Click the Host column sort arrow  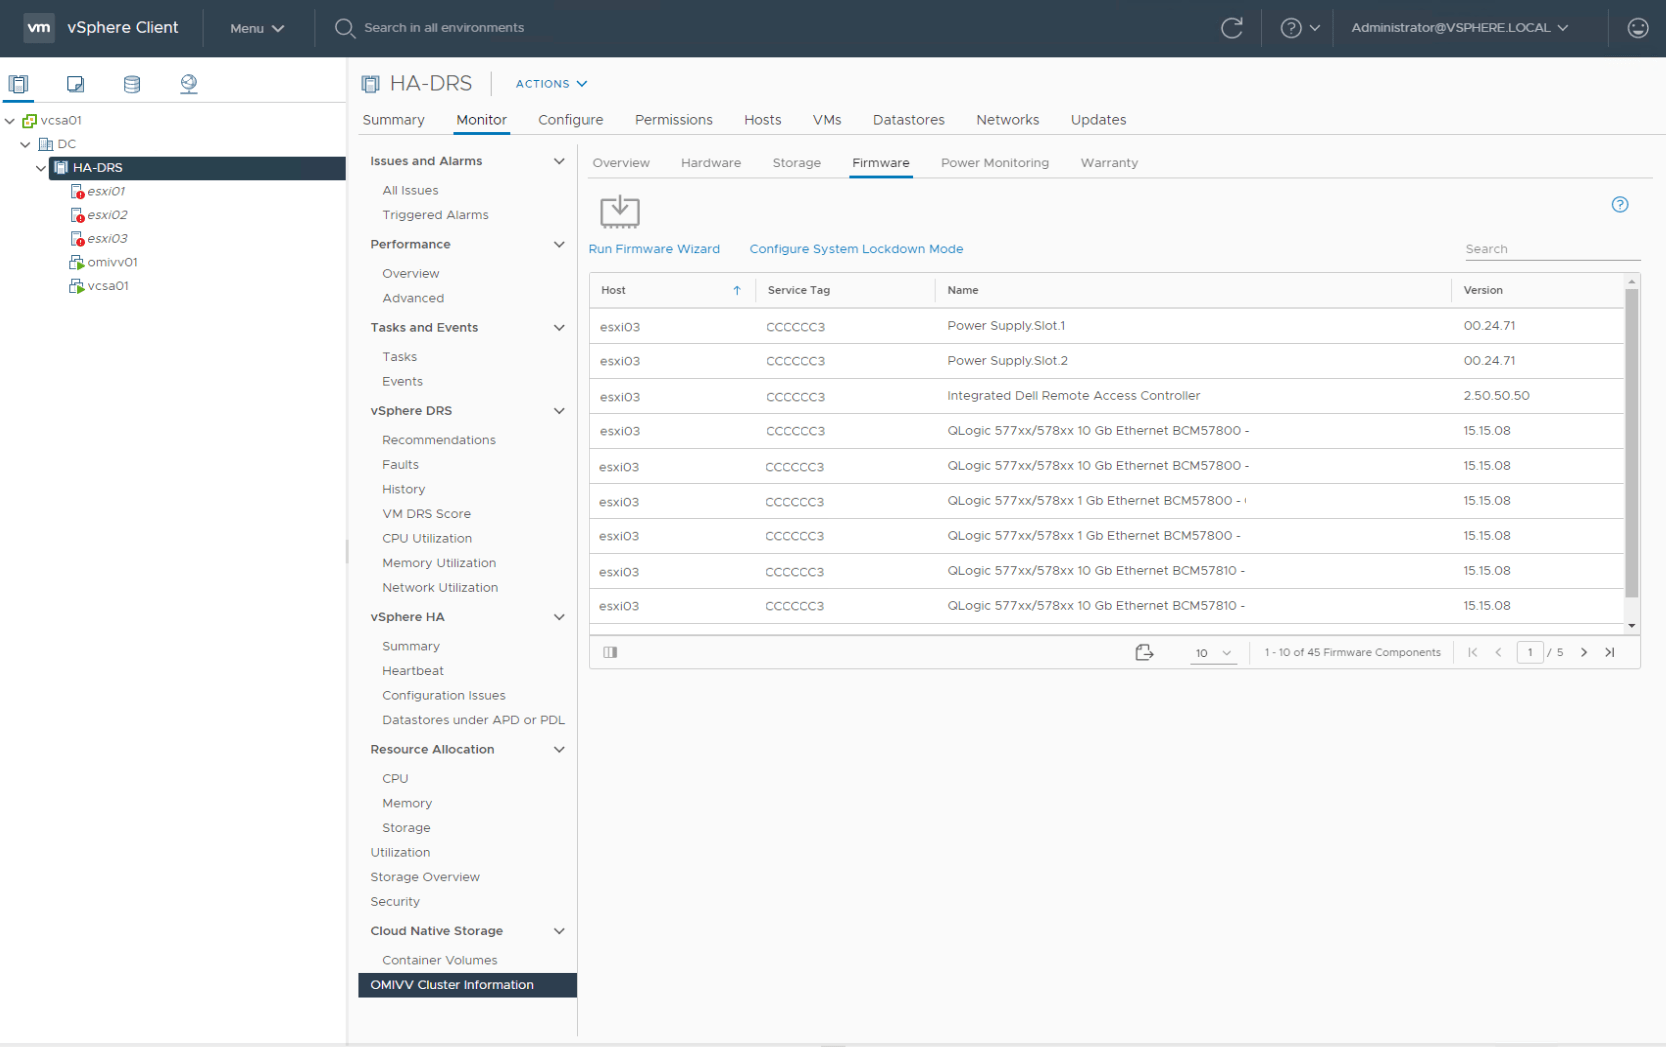pos(737,290)
